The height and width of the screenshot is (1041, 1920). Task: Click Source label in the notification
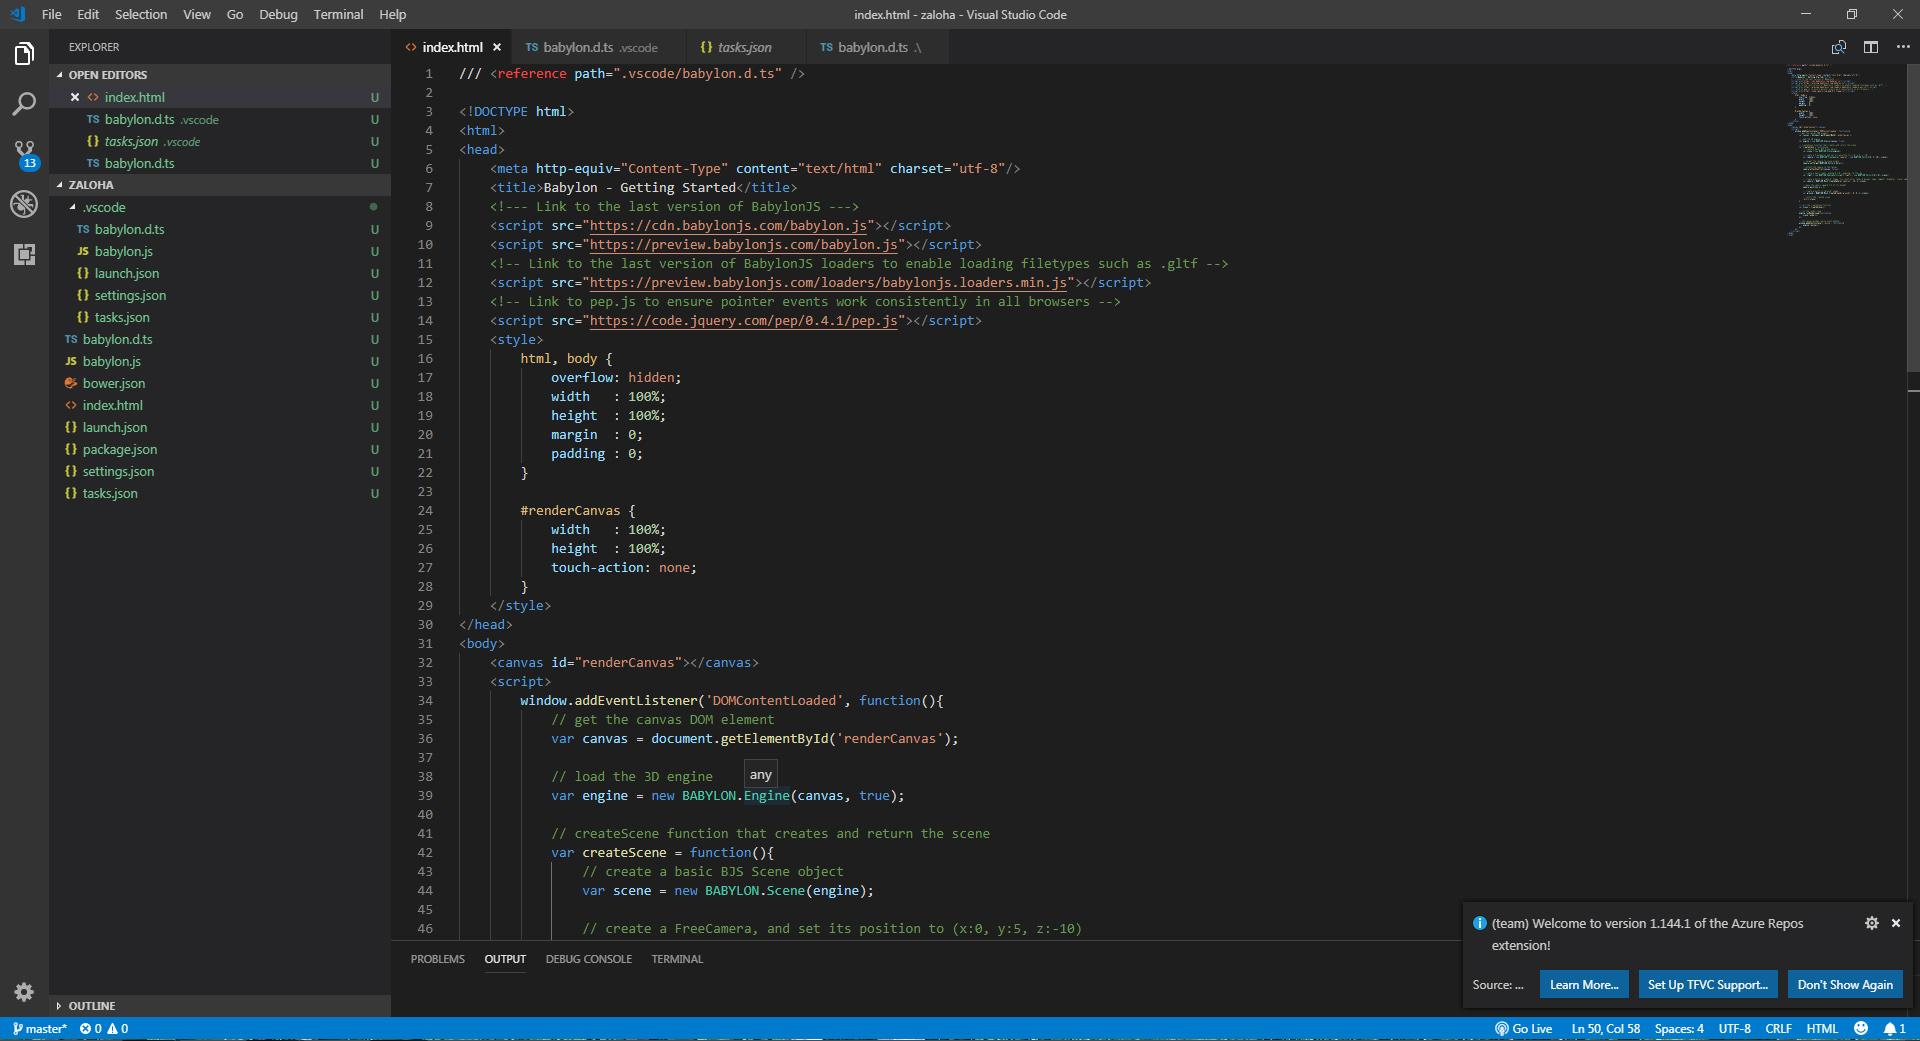point(1498,984)
